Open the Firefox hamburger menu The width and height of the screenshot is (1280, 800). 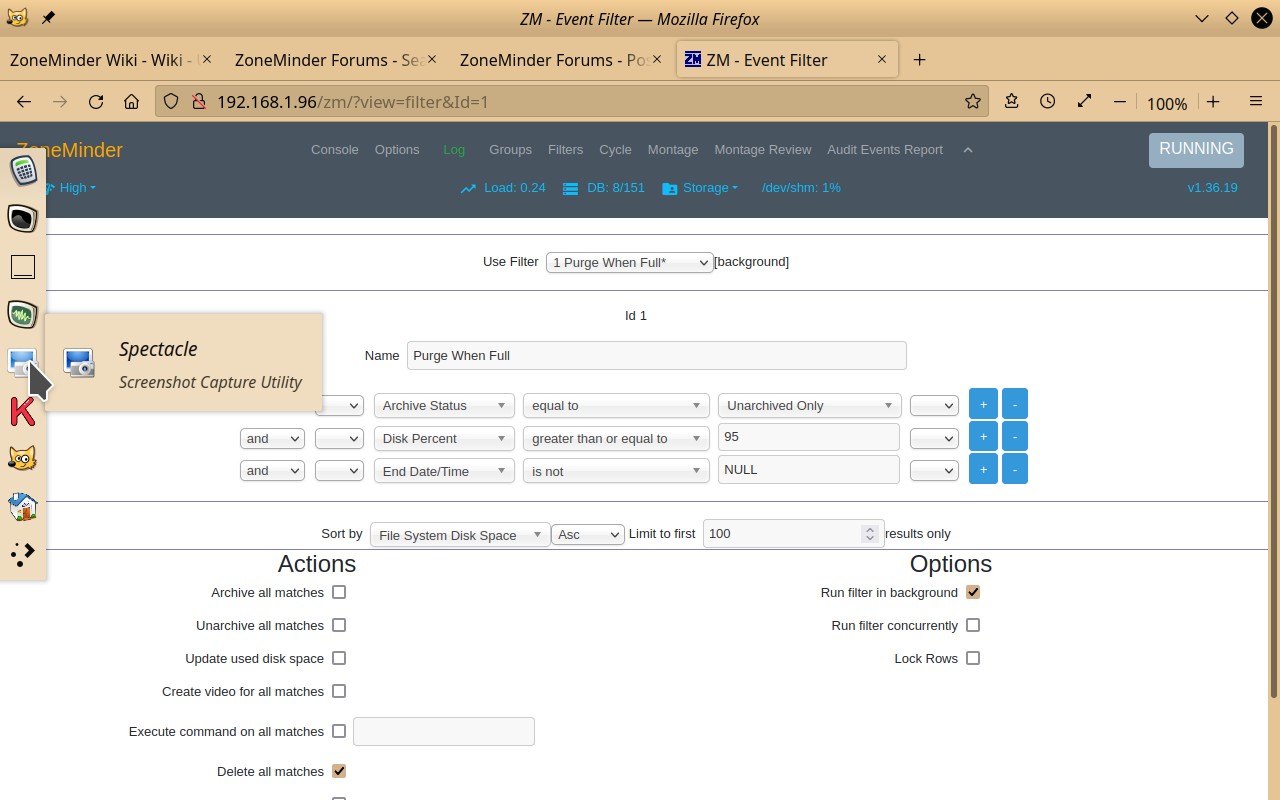[x=1256, y=102]
